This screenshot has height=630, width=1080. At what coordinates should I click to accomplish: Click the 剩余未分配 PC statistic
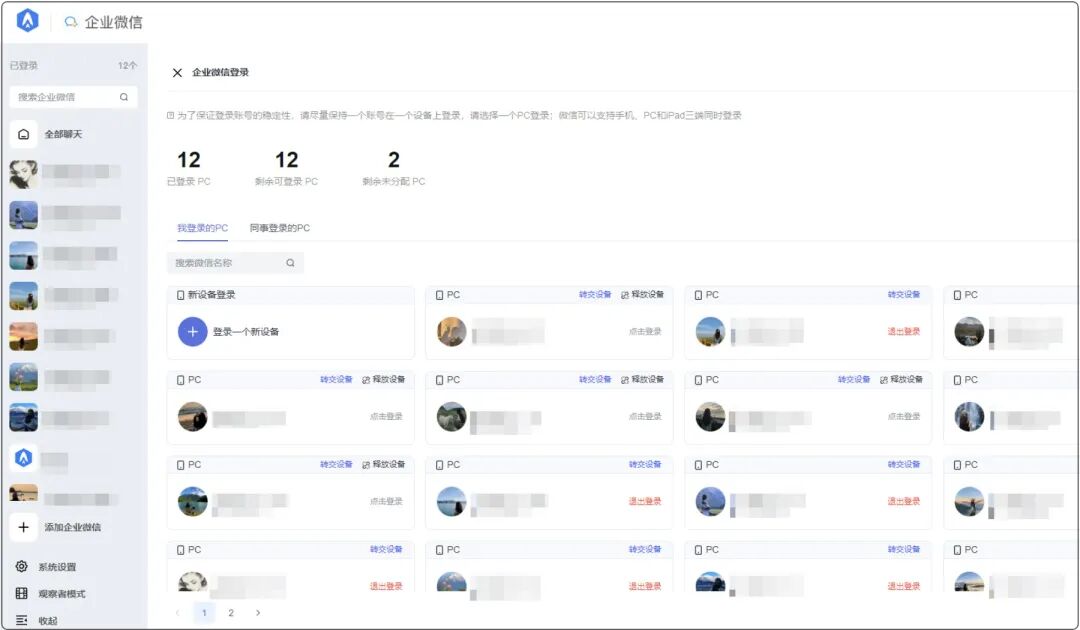pyautogui.click(x=394, y=169)
